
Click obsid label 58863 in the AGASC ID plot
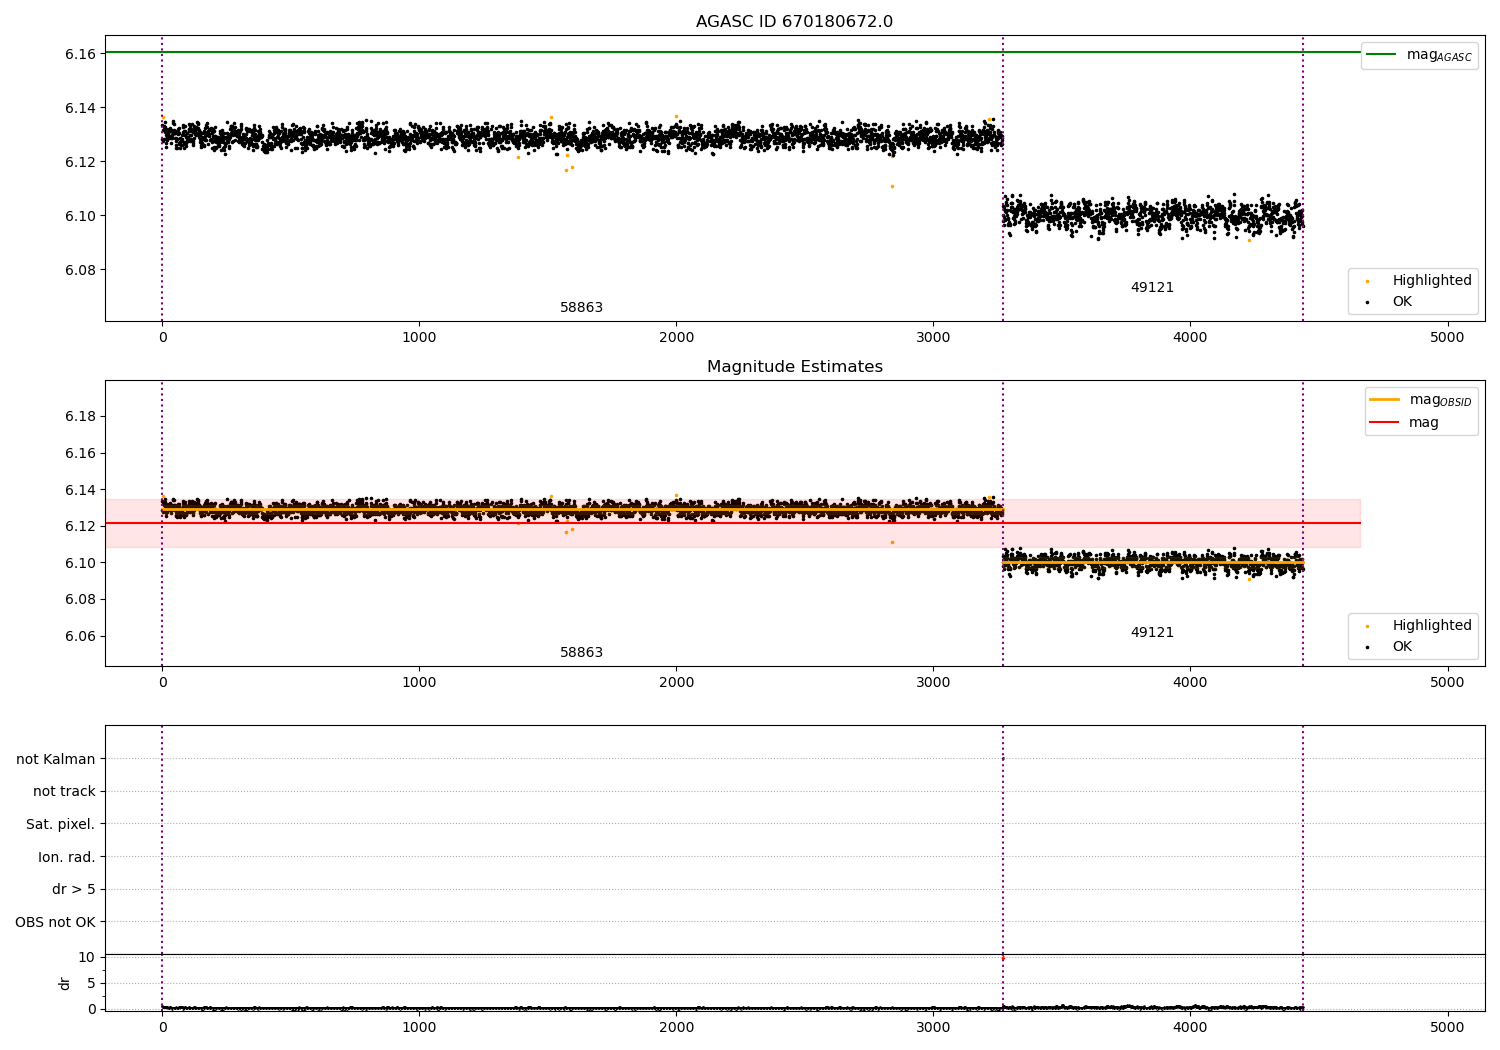tap(581, 308)
